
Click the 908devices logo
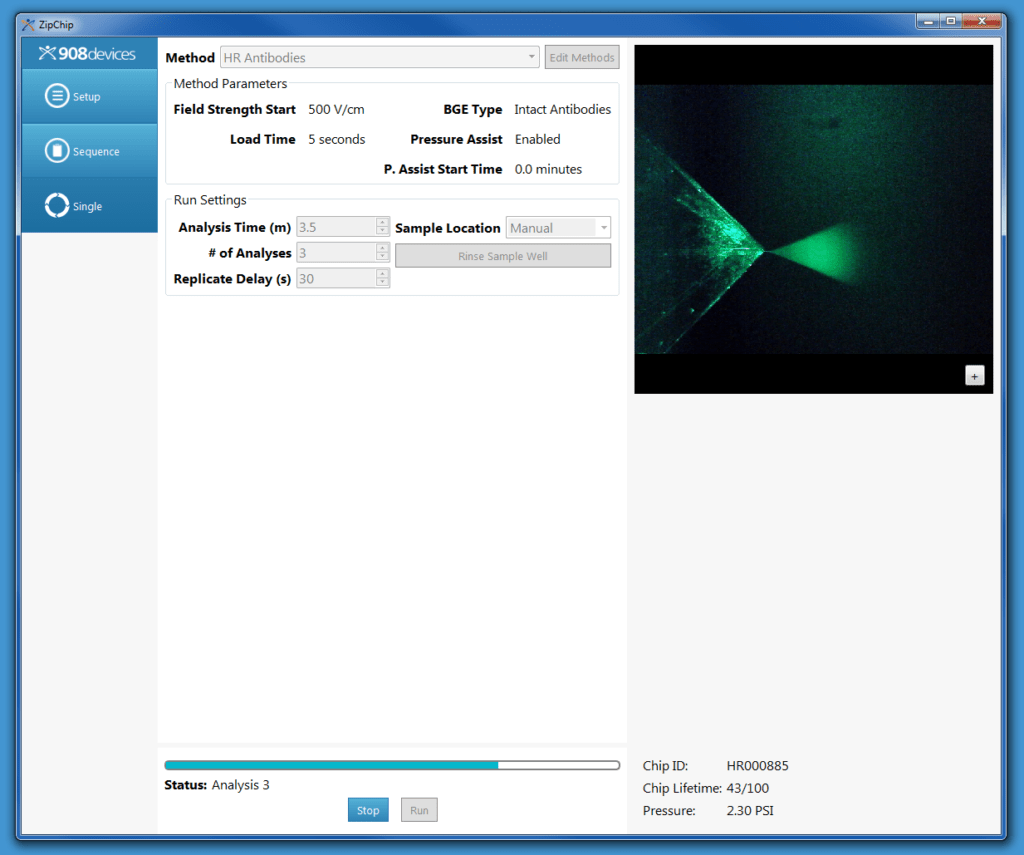pyautogui.click(x=88, y=52)
